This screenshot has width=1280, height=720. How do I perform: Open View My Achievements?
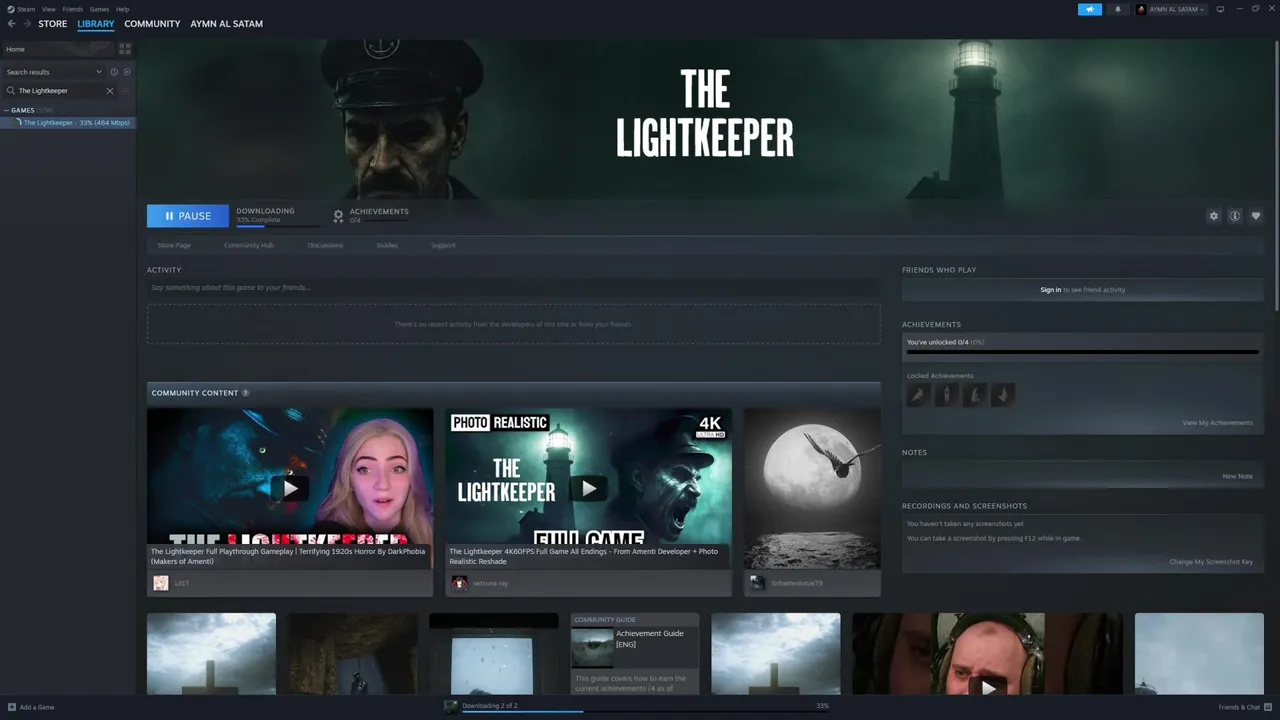[1217, 423]
